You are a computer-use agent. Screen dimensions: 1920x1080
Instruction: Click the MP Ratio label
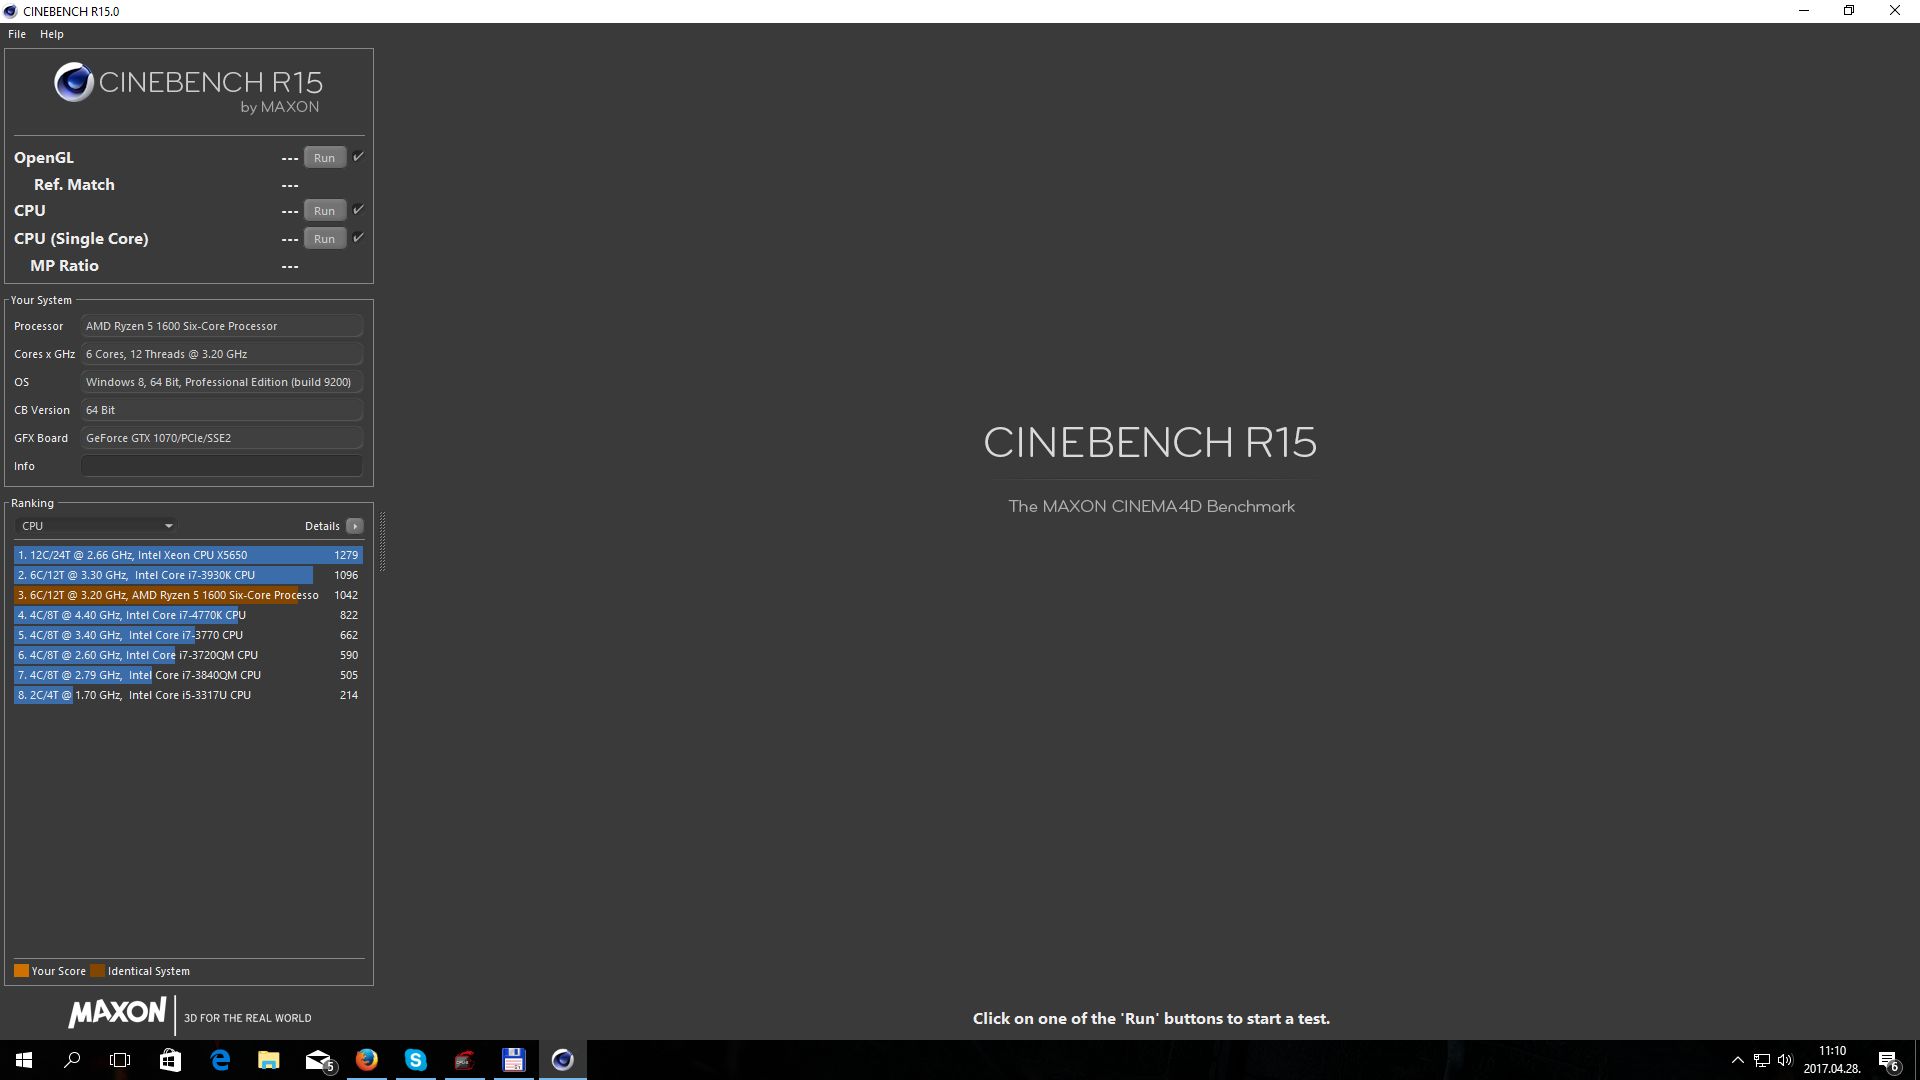pos(64,266)
